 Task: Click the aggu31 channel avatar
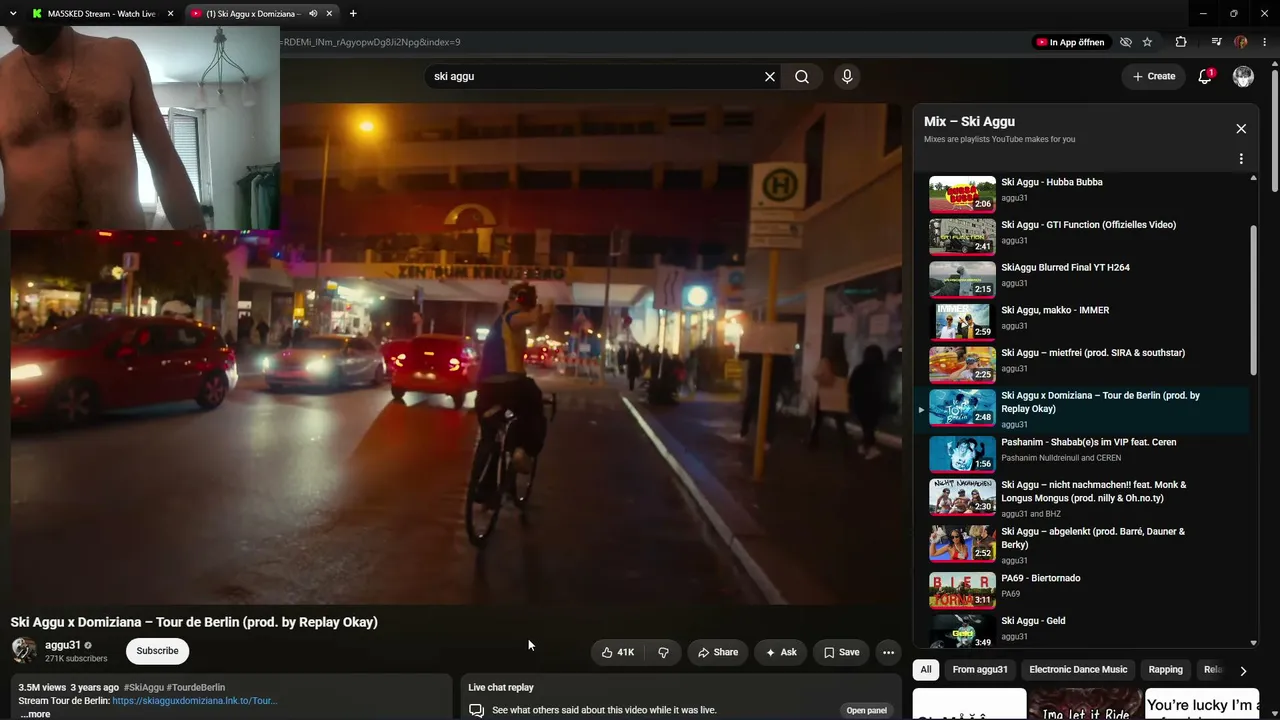point(24,651)
